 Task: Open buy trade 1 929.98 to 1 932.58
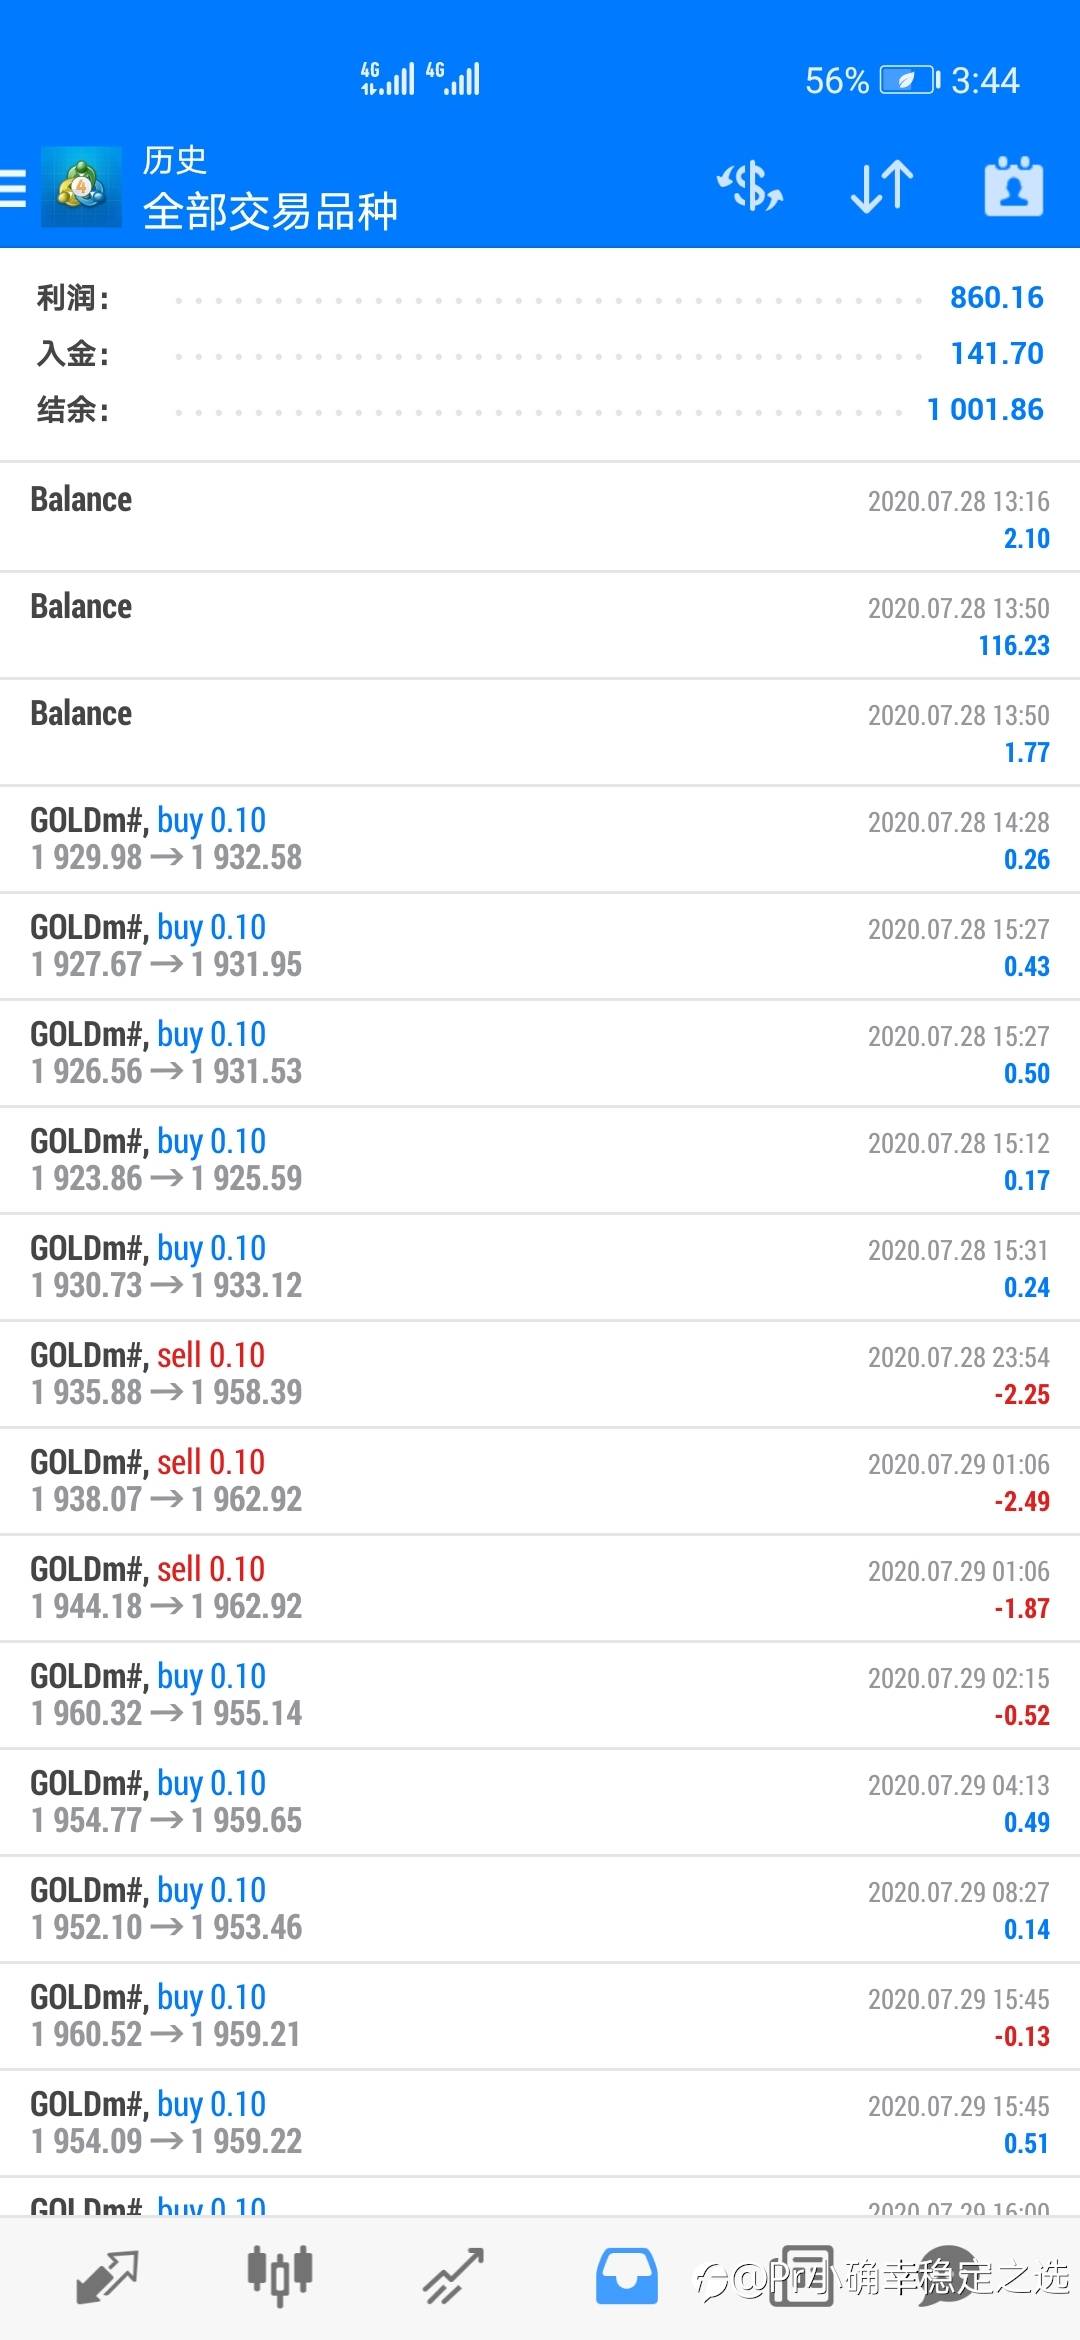540,839
